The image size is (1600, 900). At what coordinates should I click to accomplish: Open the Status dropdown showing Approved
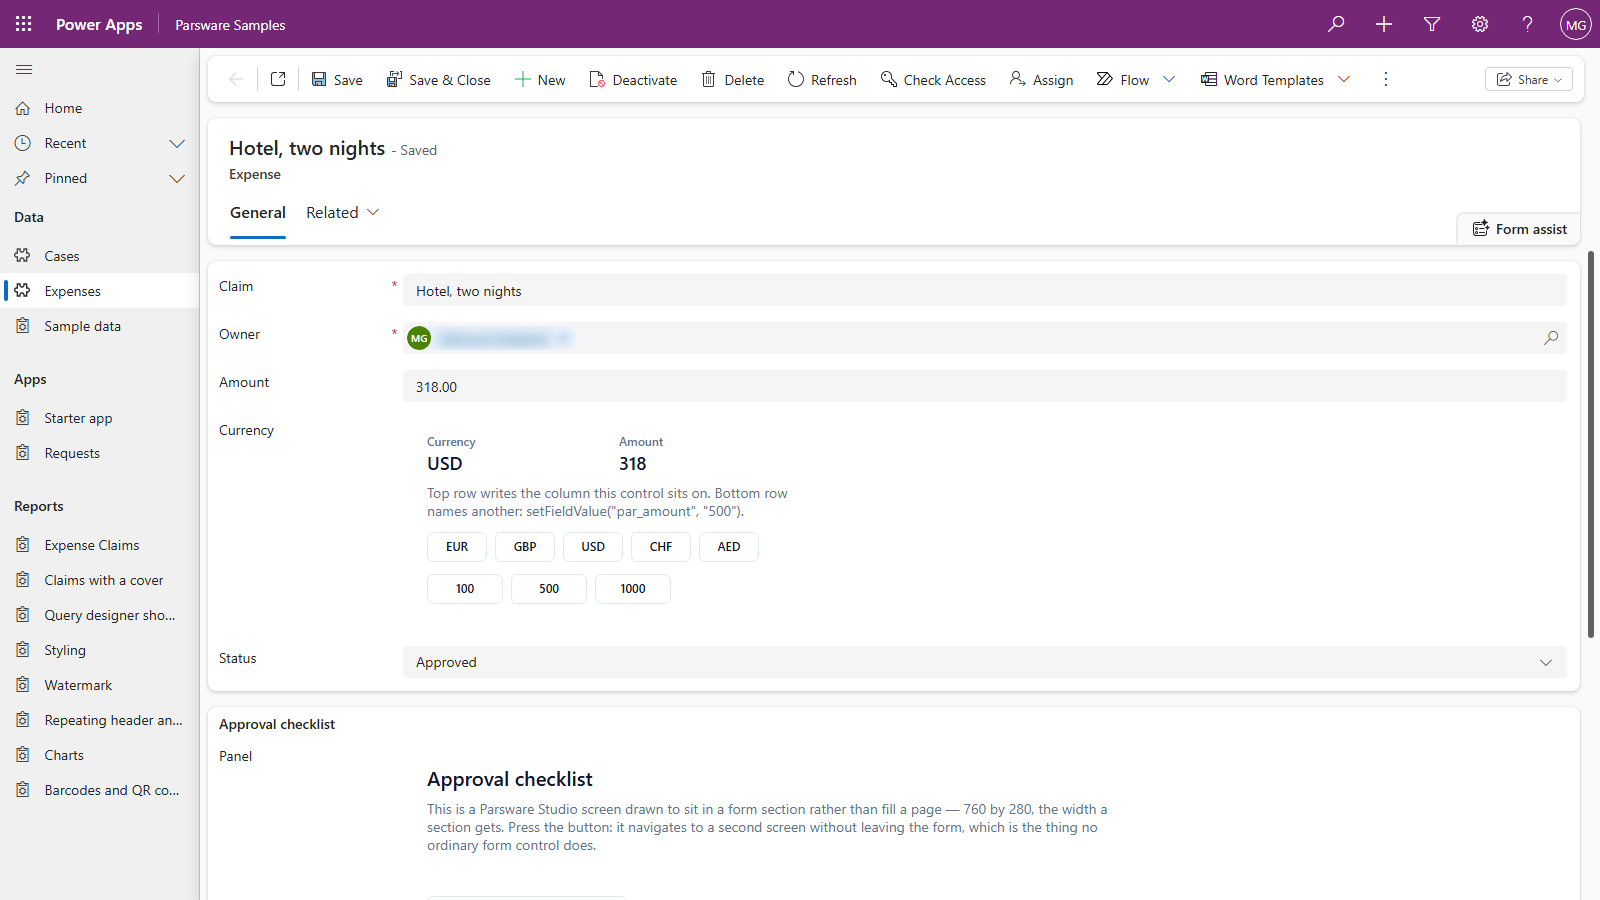click(985, 662)
